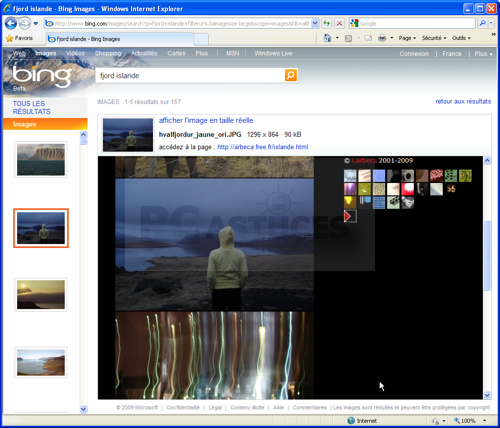Stop loading with the red X icon

point(339,23)
